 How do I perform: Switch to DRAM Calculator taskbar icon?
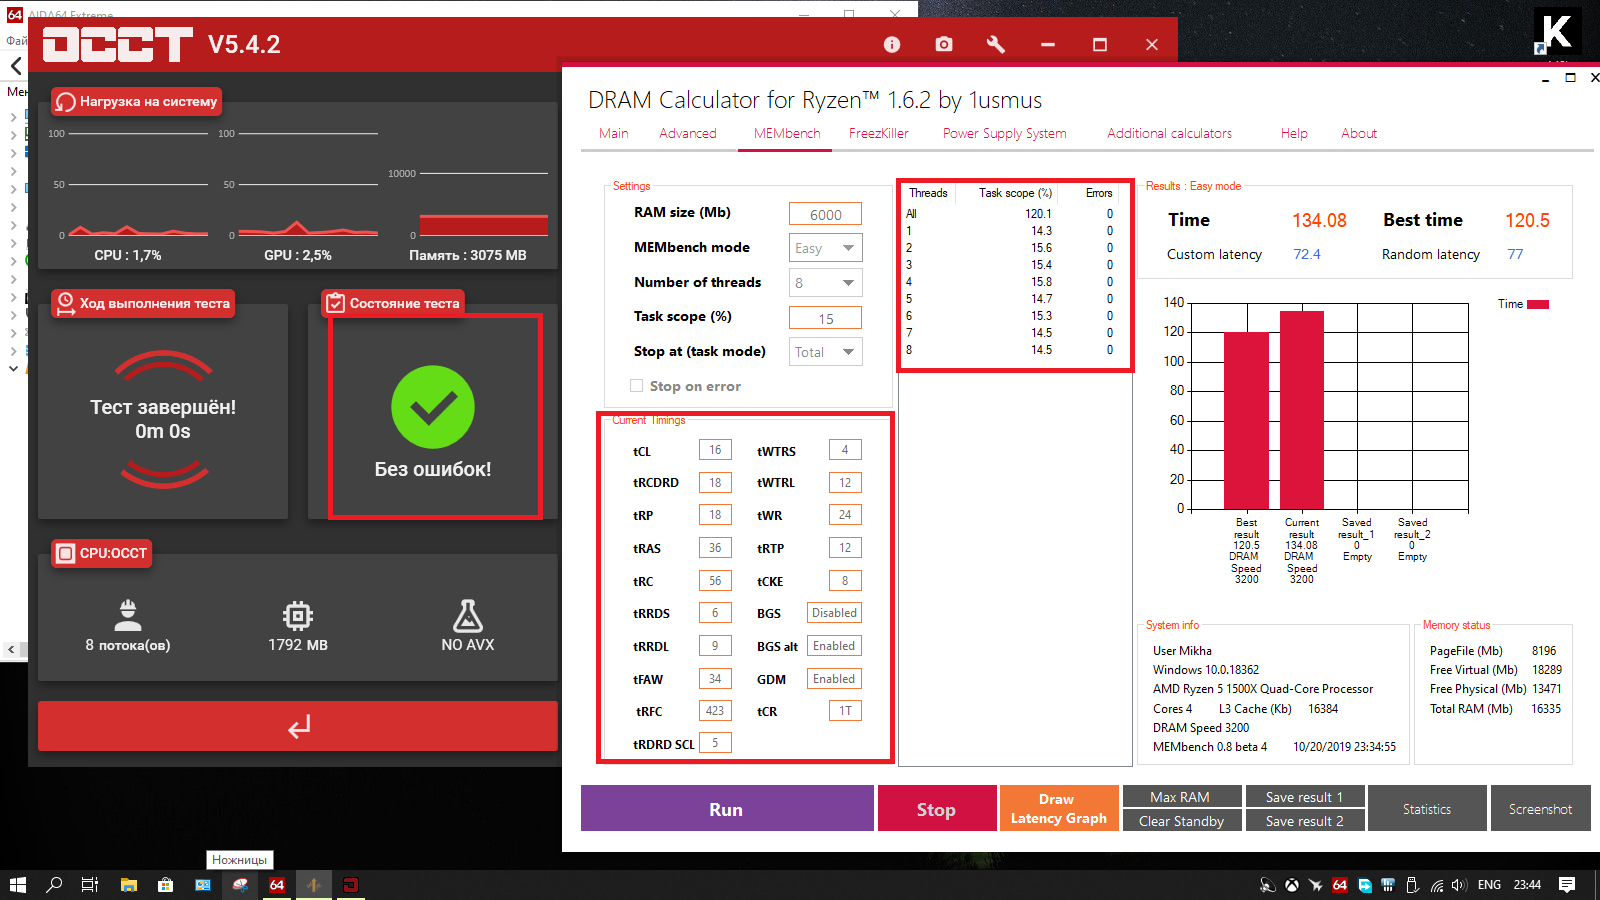click(x=314, y=885)
